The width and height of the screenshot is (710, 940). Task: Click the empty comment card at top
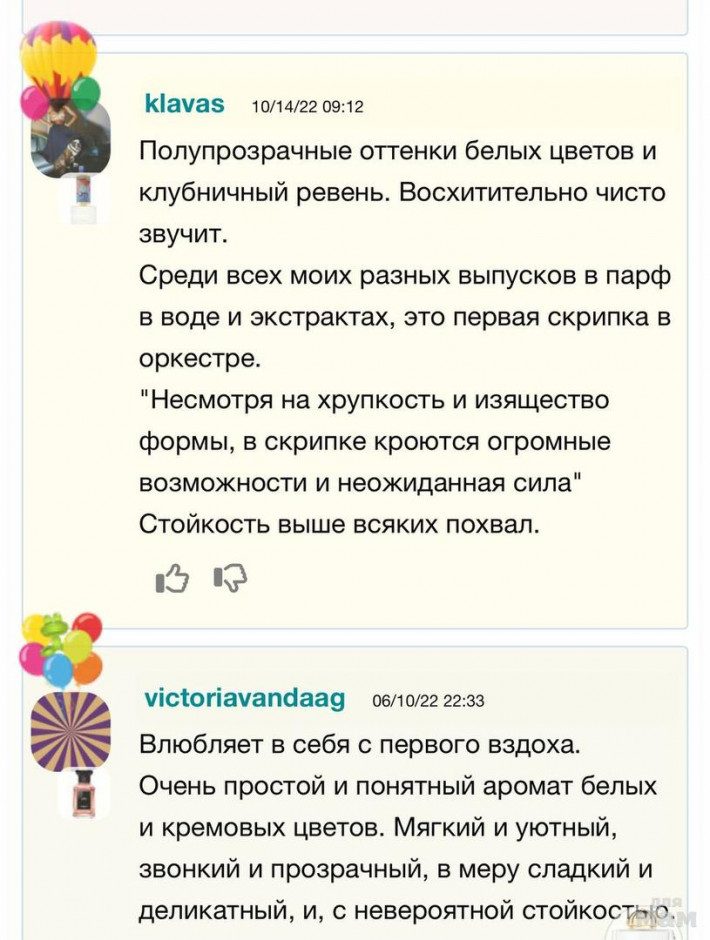coord(355,16)
